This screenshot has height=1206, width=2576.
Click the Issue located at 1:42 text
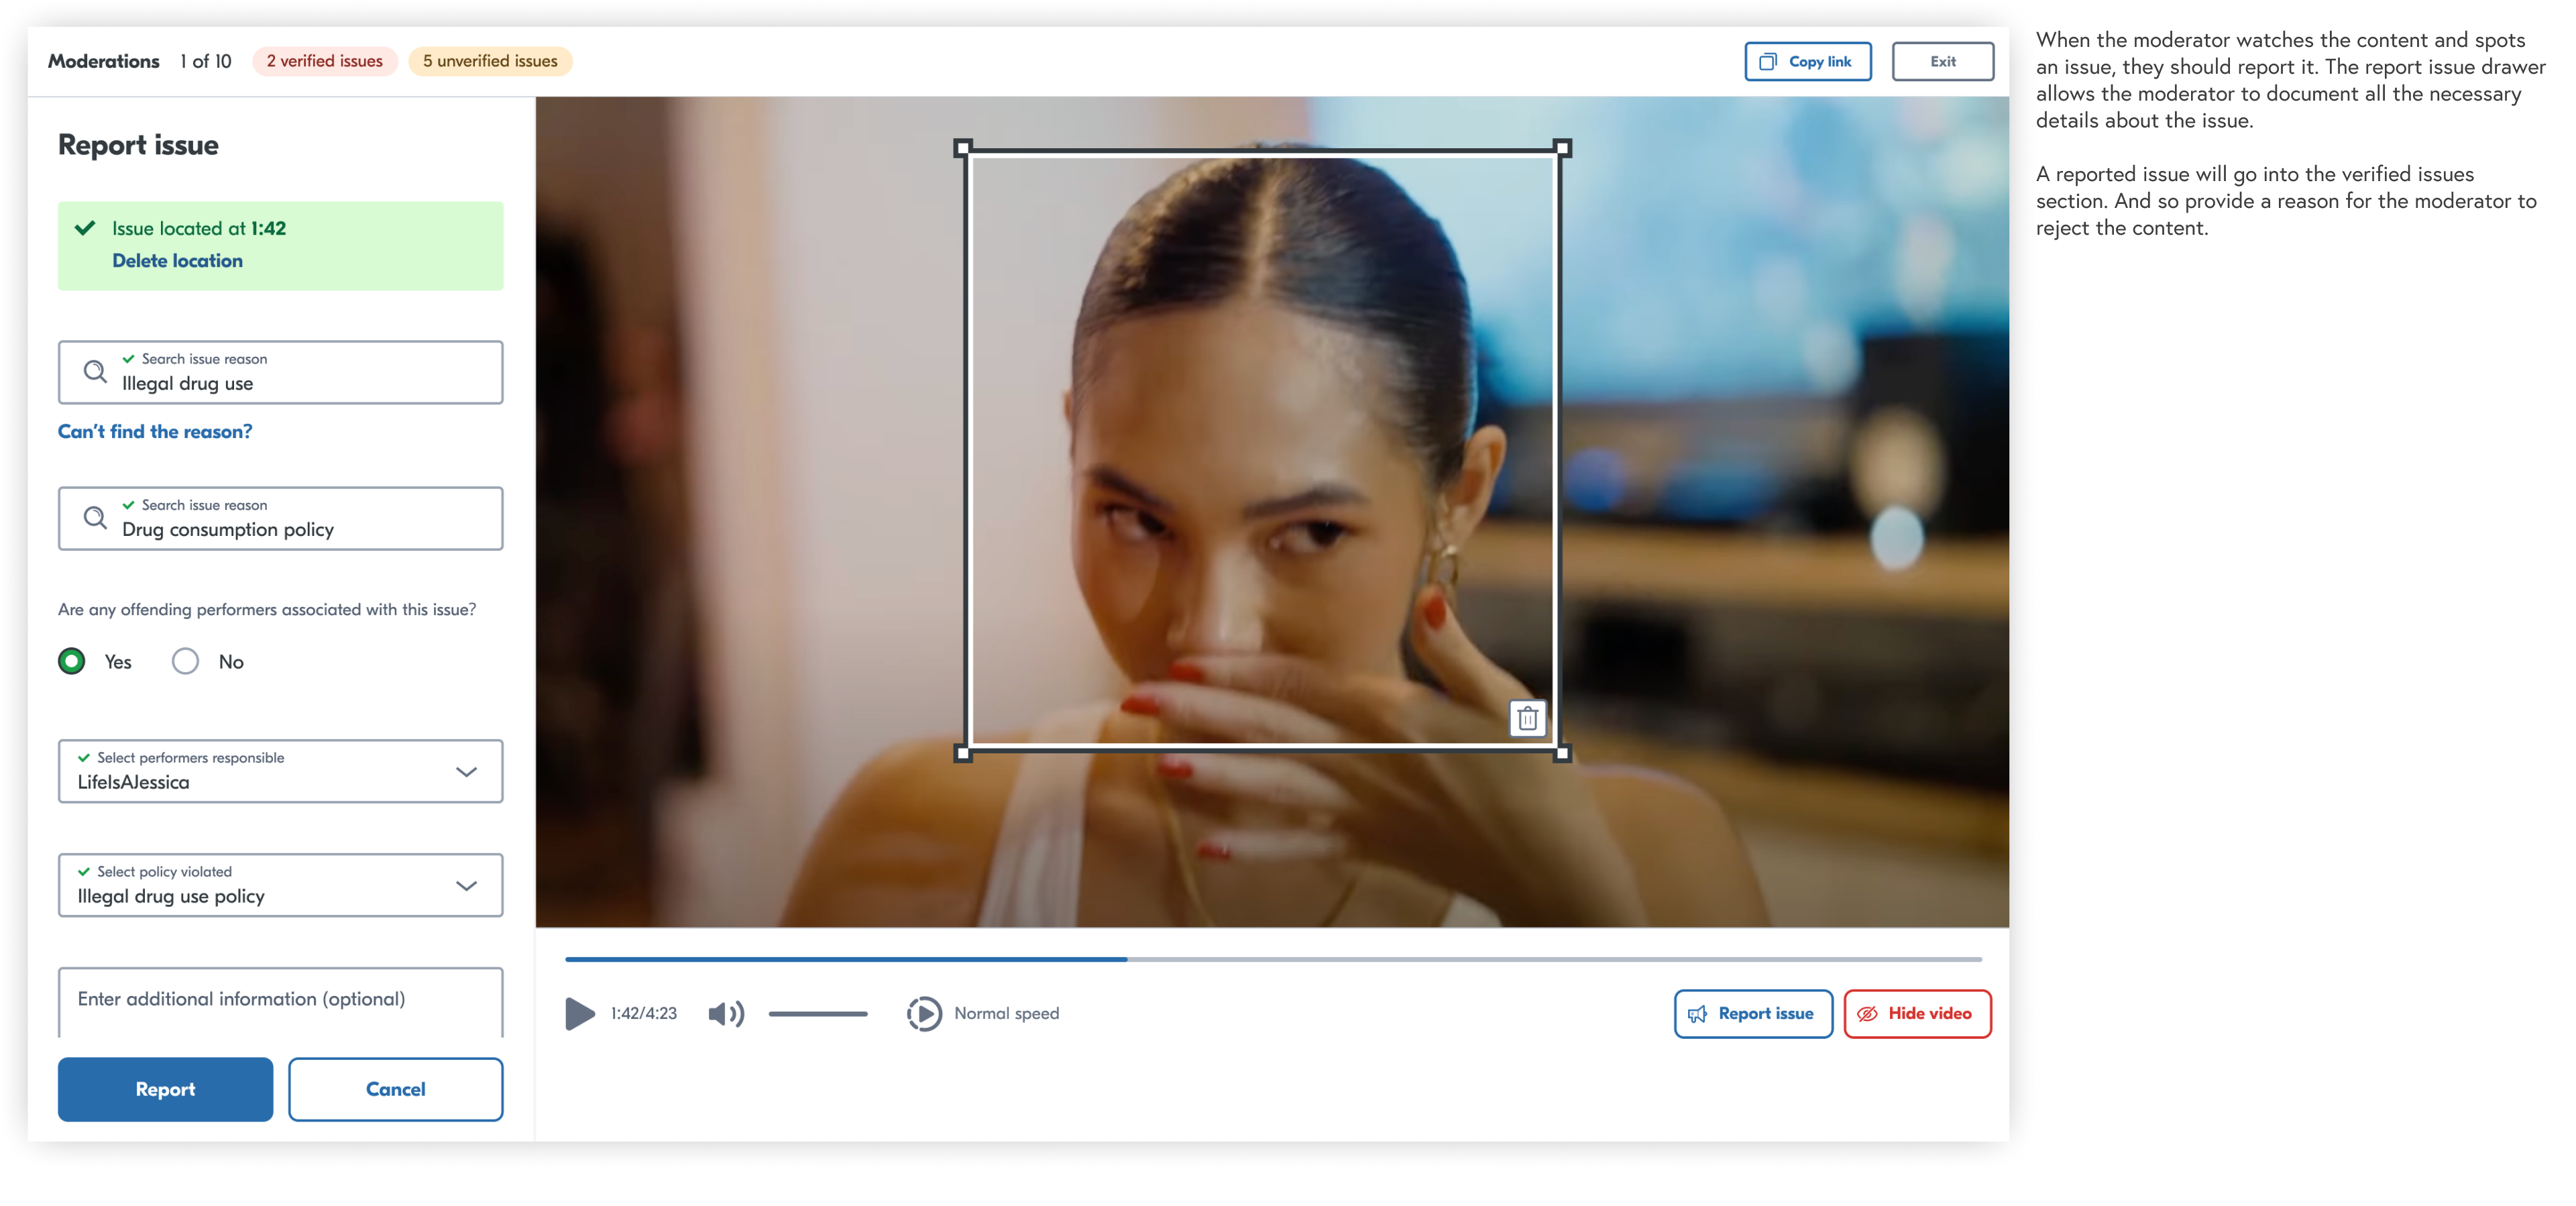198,228
